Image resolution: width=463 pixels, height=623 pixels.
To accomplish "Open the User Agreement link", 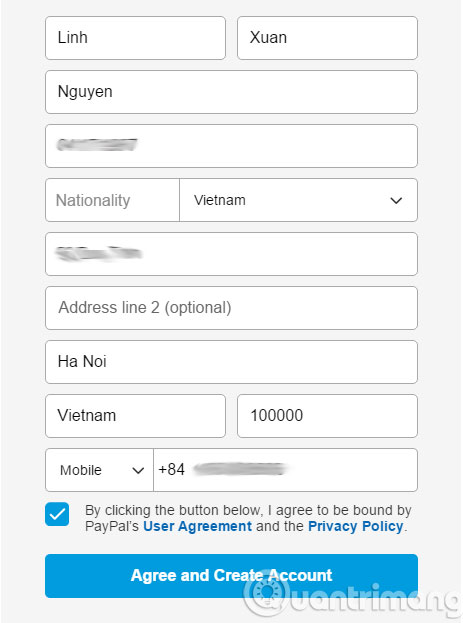I will [198, 526].
